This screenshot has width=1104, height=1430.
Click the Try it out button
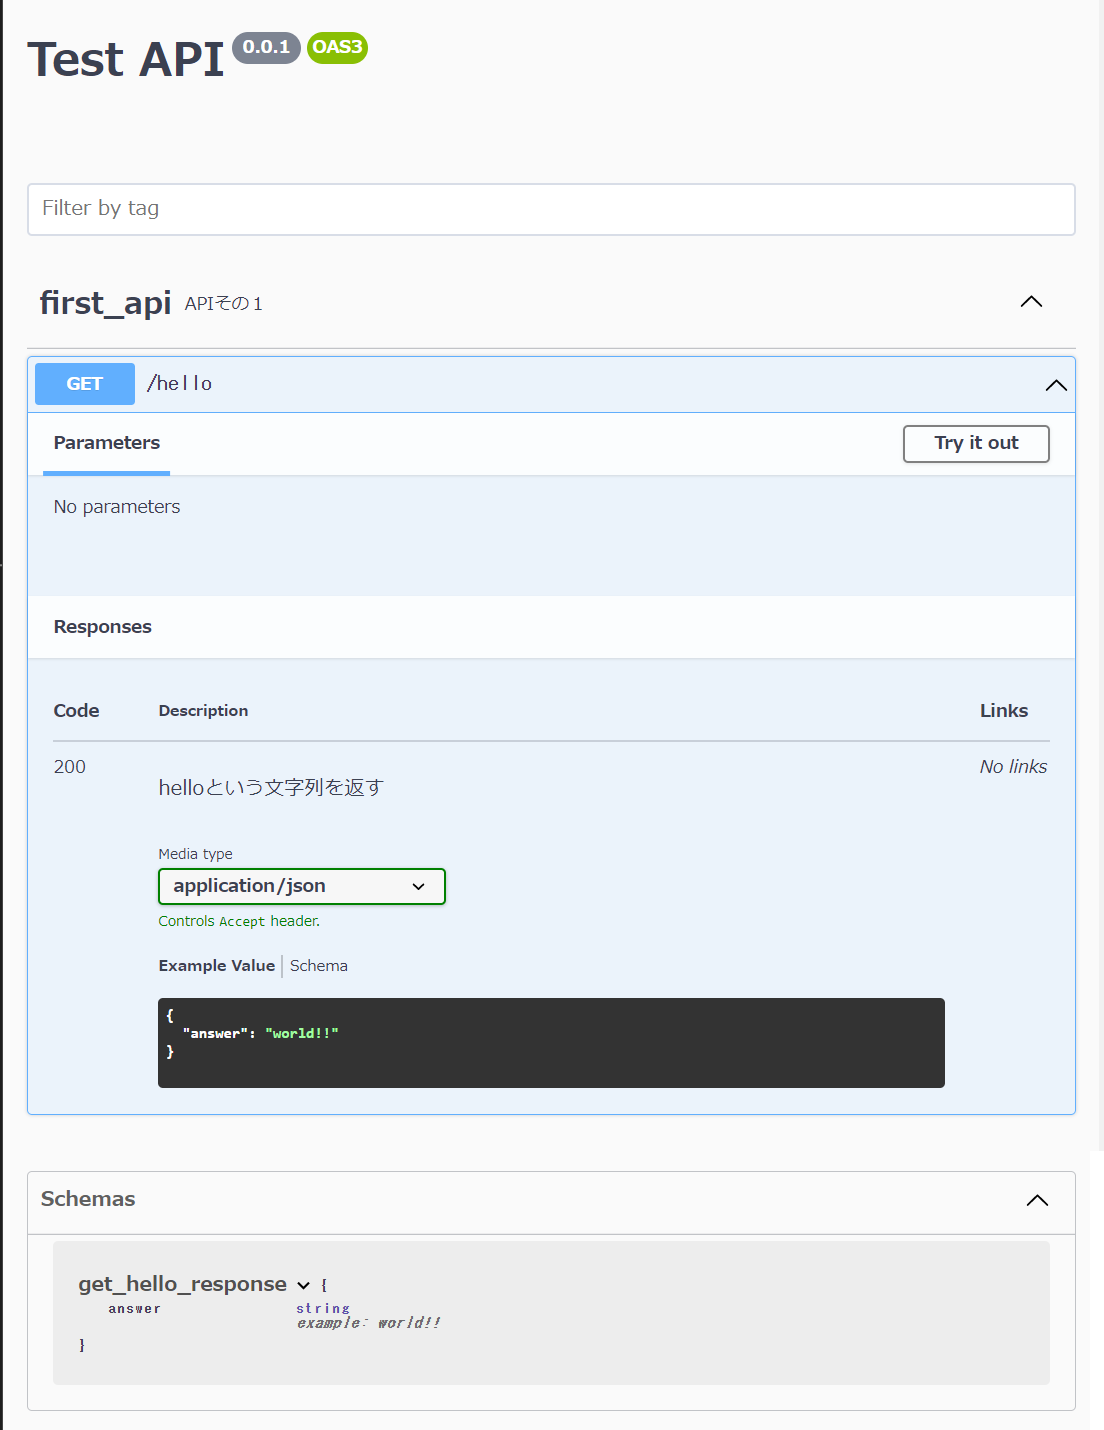976,443
